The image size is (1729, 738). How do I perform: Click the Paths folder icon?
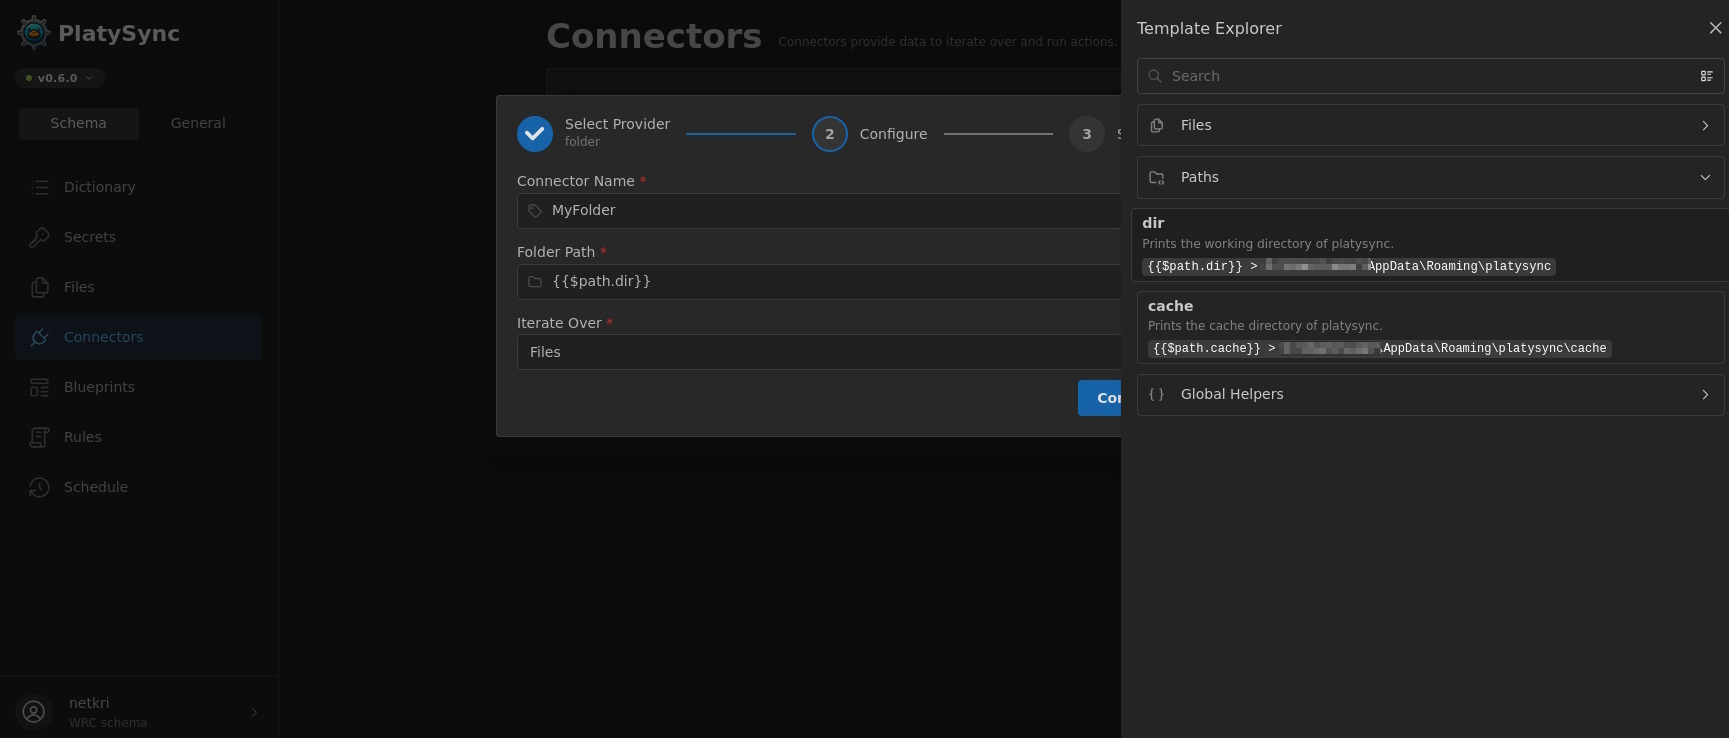coord(1157,177)
